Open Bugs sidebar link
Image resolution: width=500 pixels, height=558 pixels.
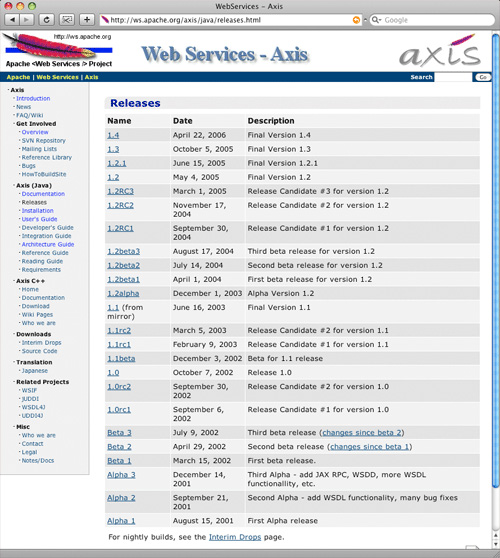click(28, 166)
